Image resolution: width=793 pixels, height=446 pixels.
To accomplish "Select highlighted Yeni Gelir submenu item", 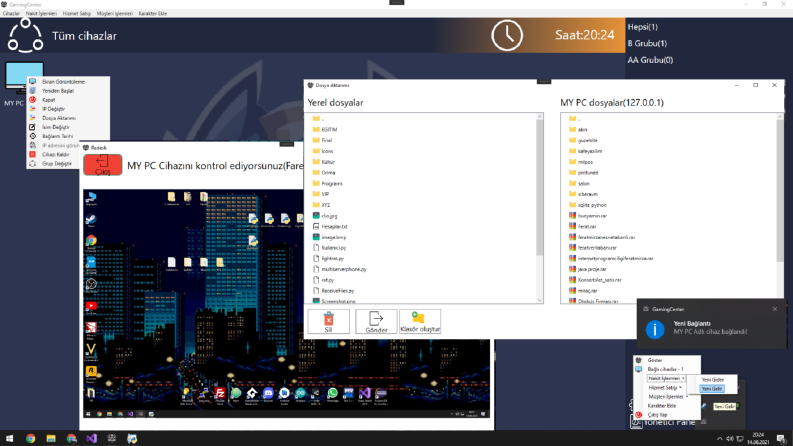I will [712, 388].
